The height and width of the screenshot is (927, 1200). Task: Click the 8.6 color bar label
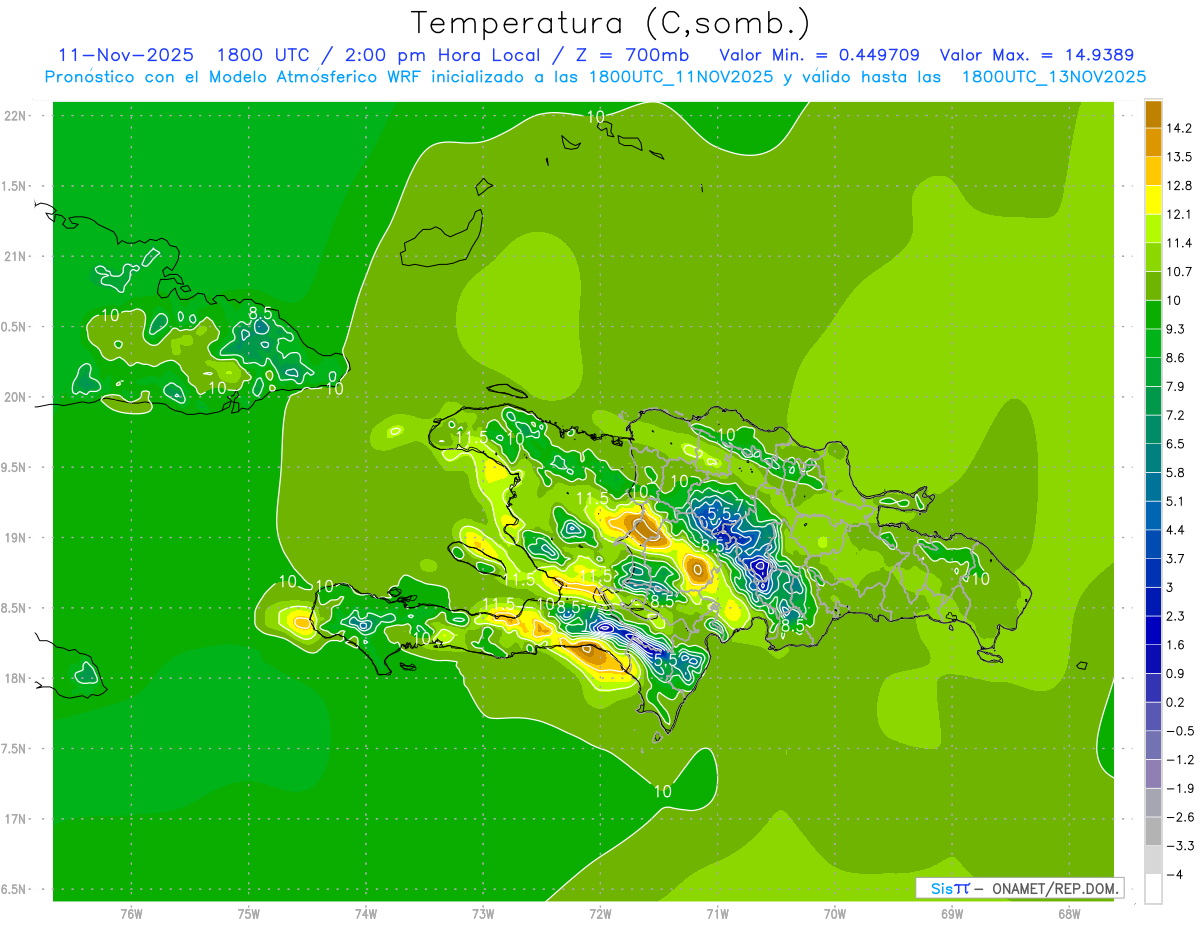point(1175,358)
